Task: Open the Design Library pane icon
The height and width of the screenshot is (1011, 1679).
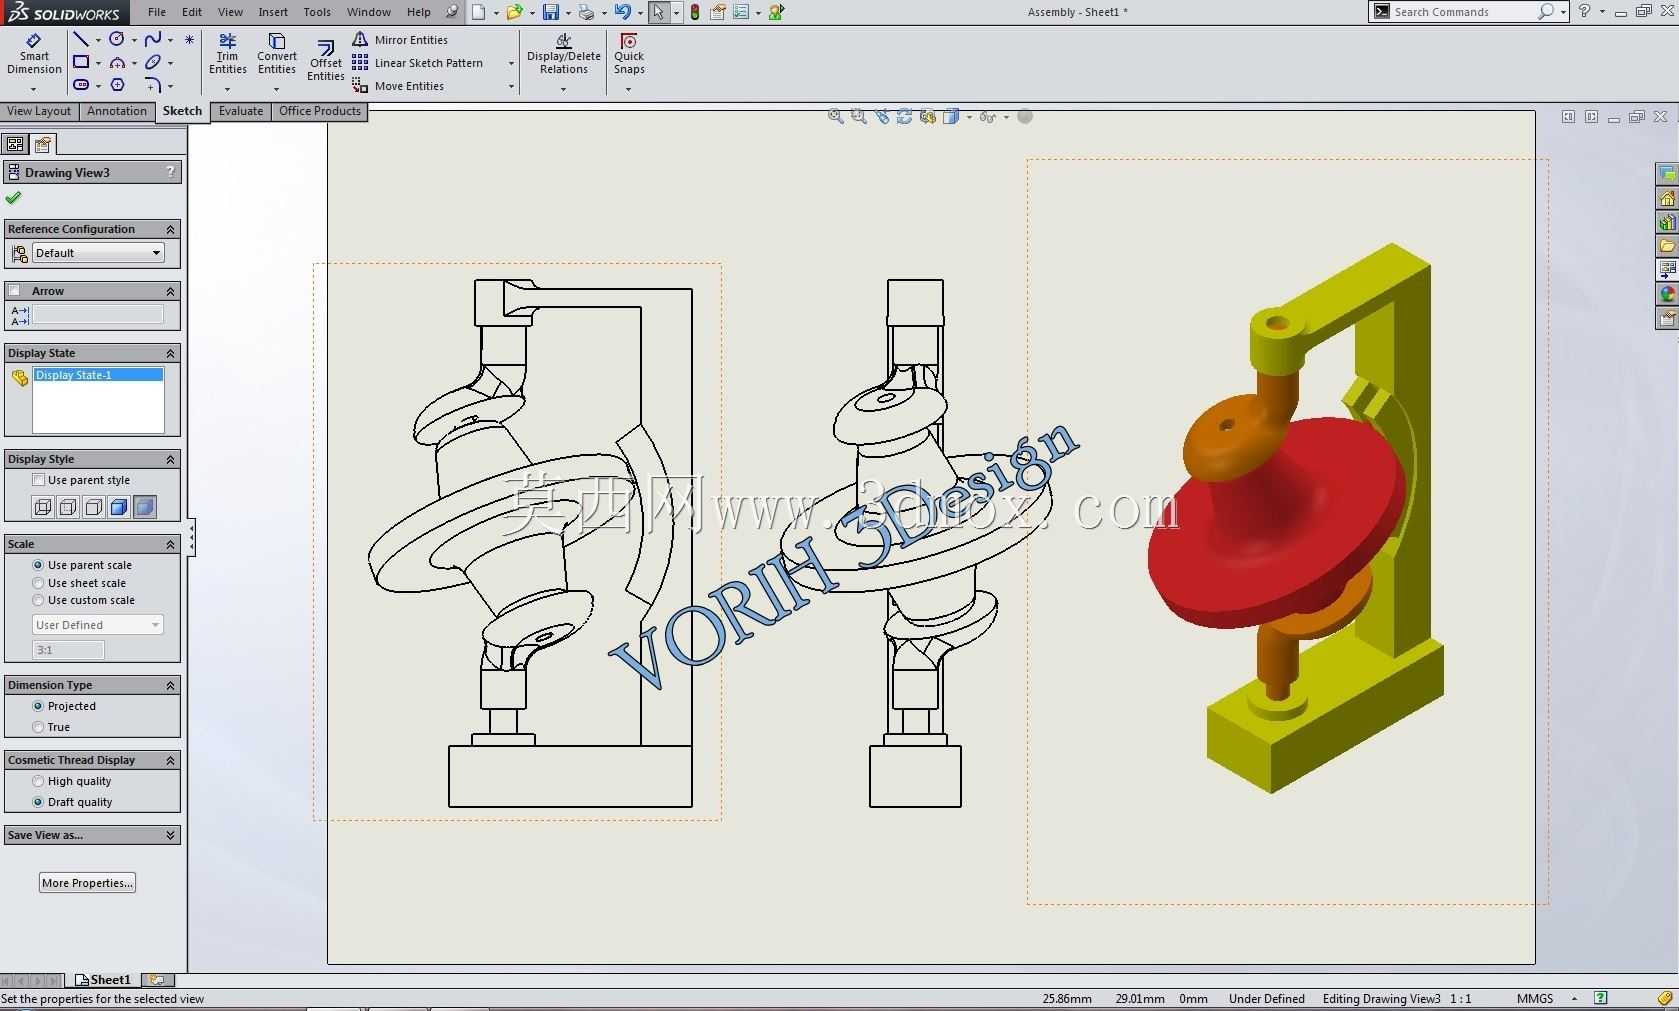Action: click(1667, 222)
